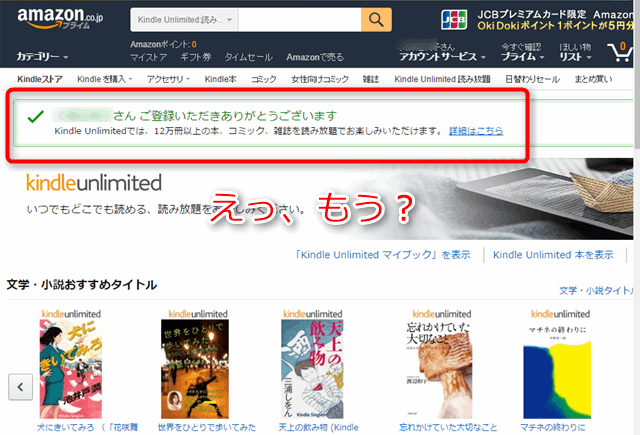Image resolution: width=640 pixels, height=435 pixels.
Task: Open the 犬にきいてみろ book cover
Action: click(x=71, y=369)
